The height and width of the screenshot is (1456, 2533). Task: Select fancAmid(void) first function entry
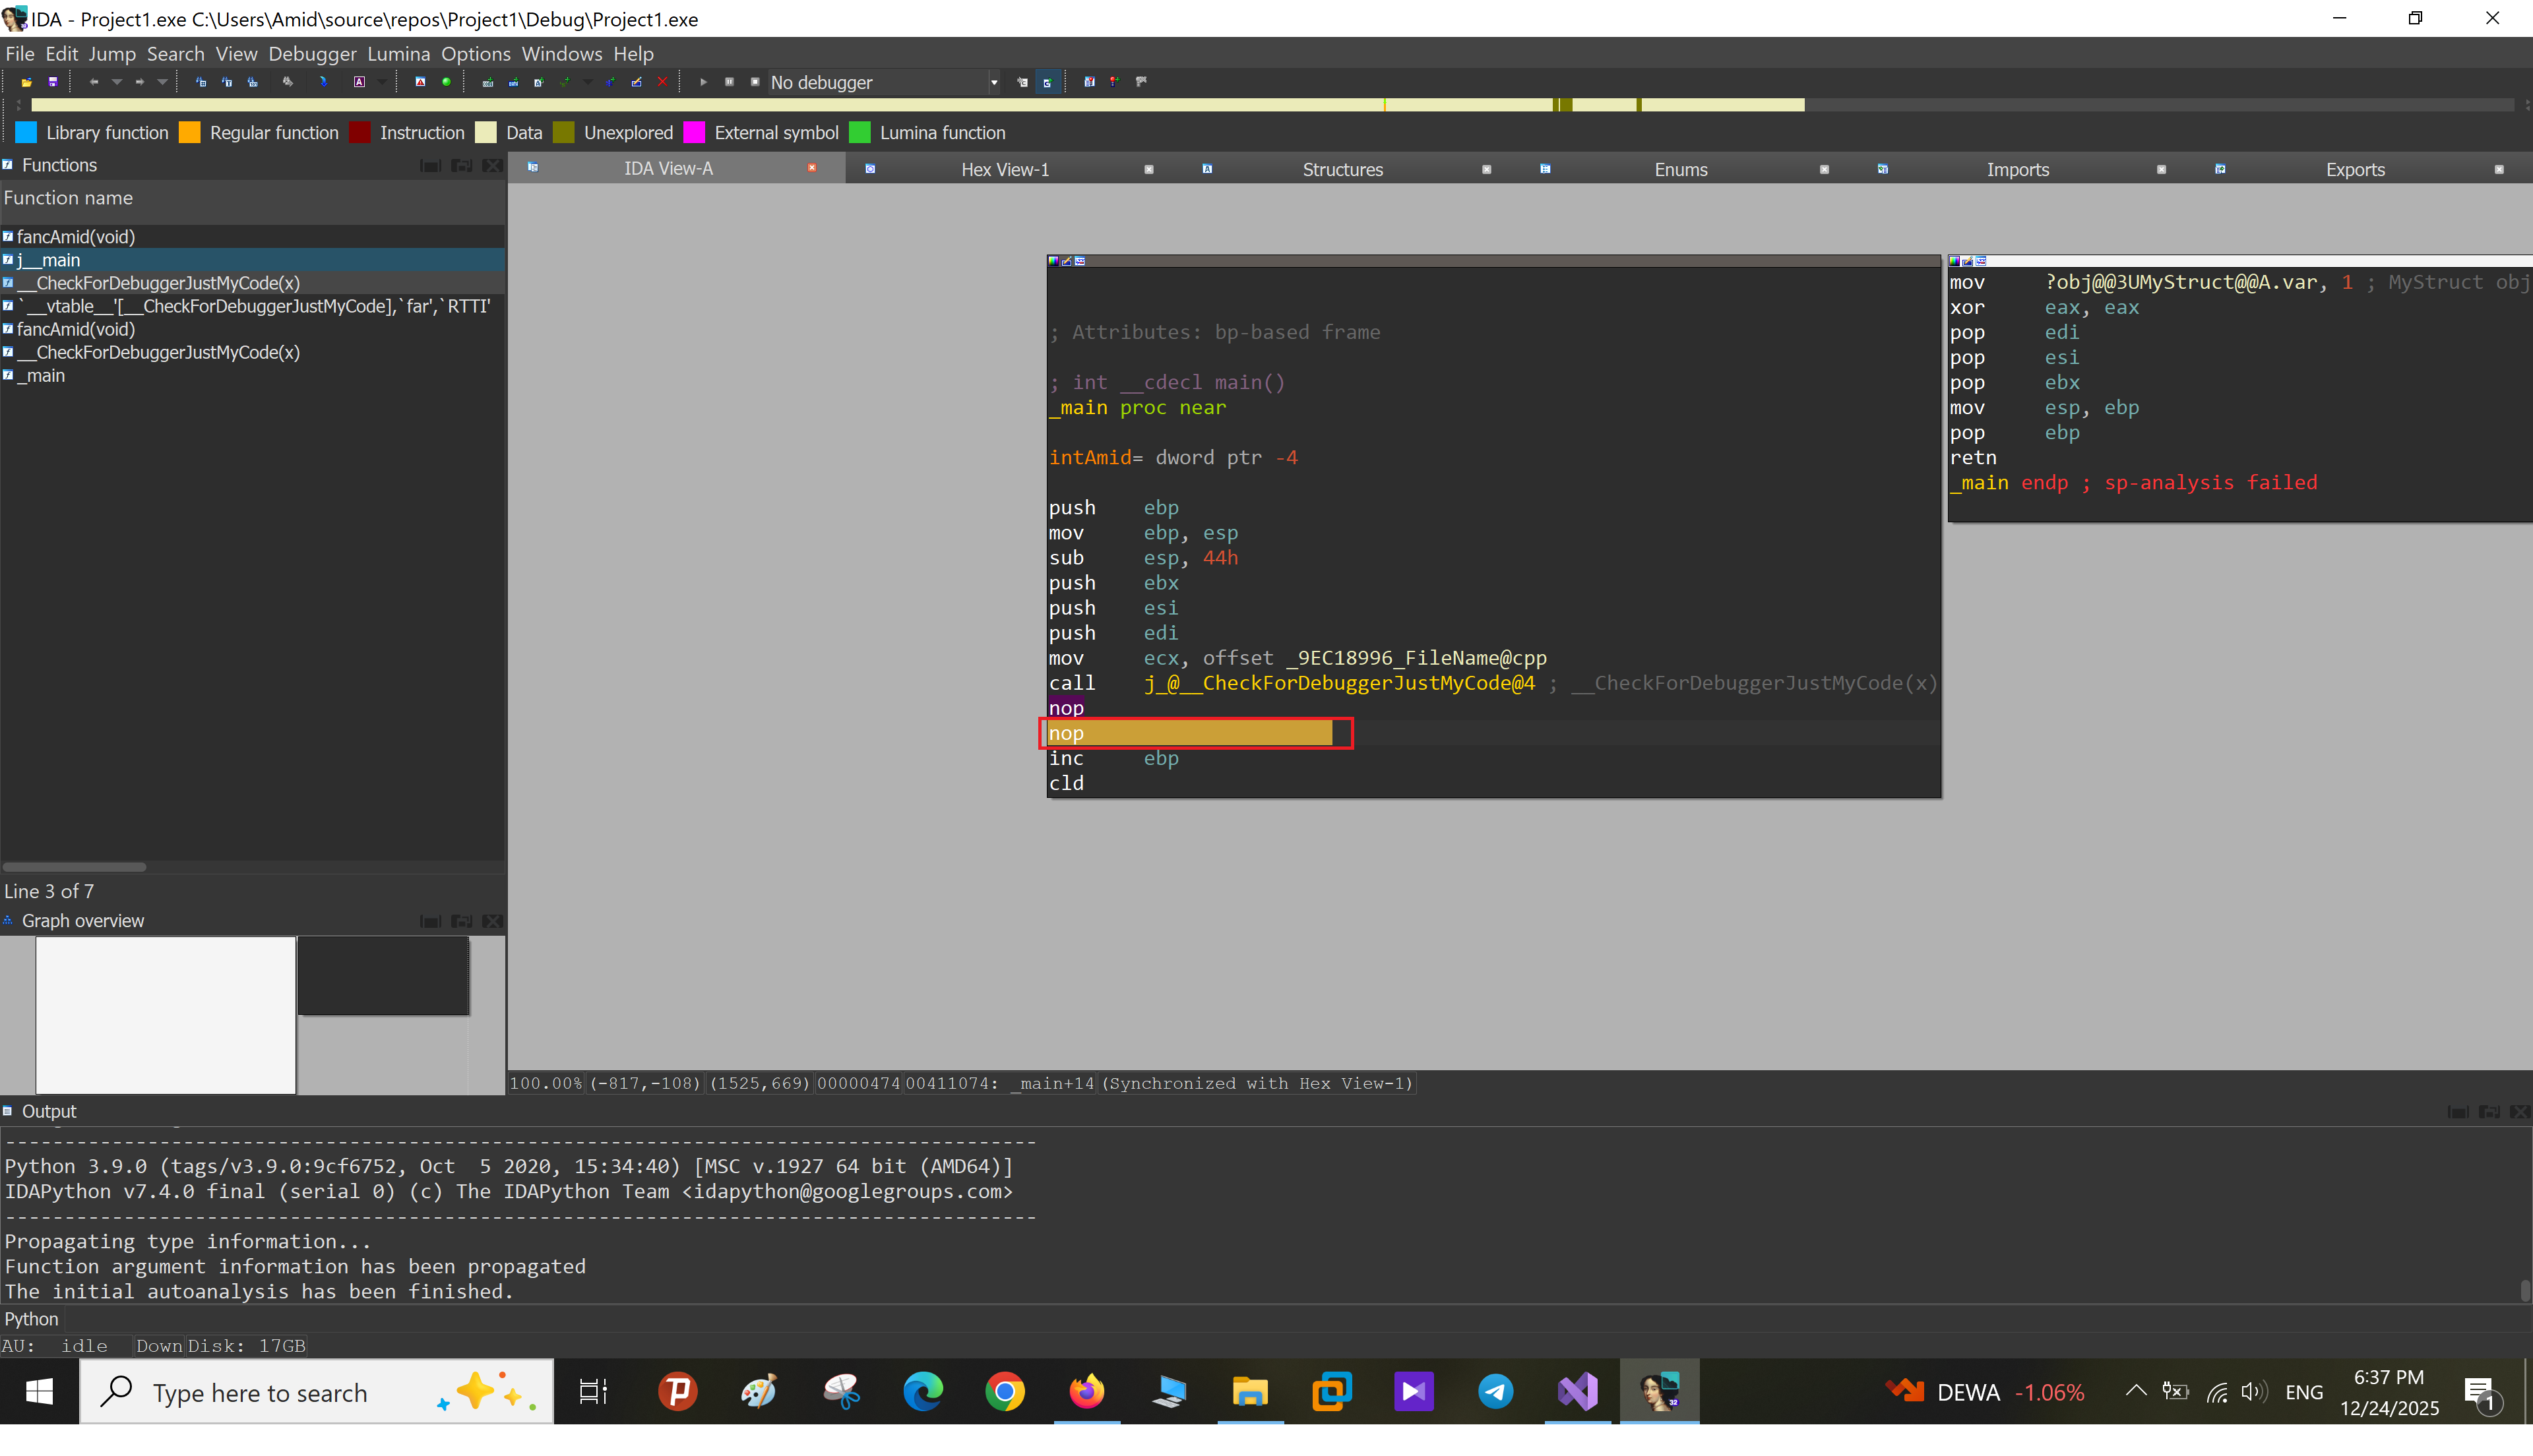(76, 236)
